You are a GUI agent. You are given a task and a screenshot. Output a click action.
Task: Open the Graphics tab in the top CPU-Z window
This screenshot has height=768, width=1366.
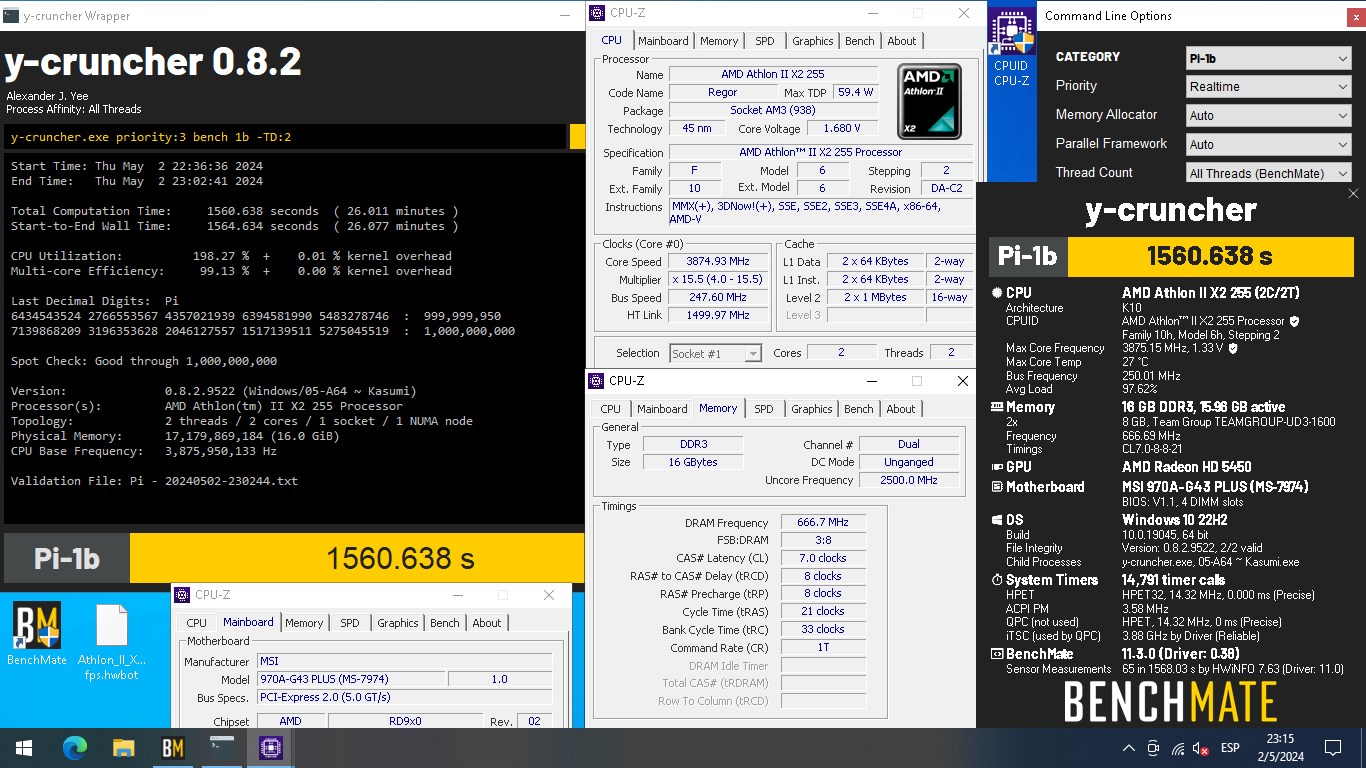point(812,41)
